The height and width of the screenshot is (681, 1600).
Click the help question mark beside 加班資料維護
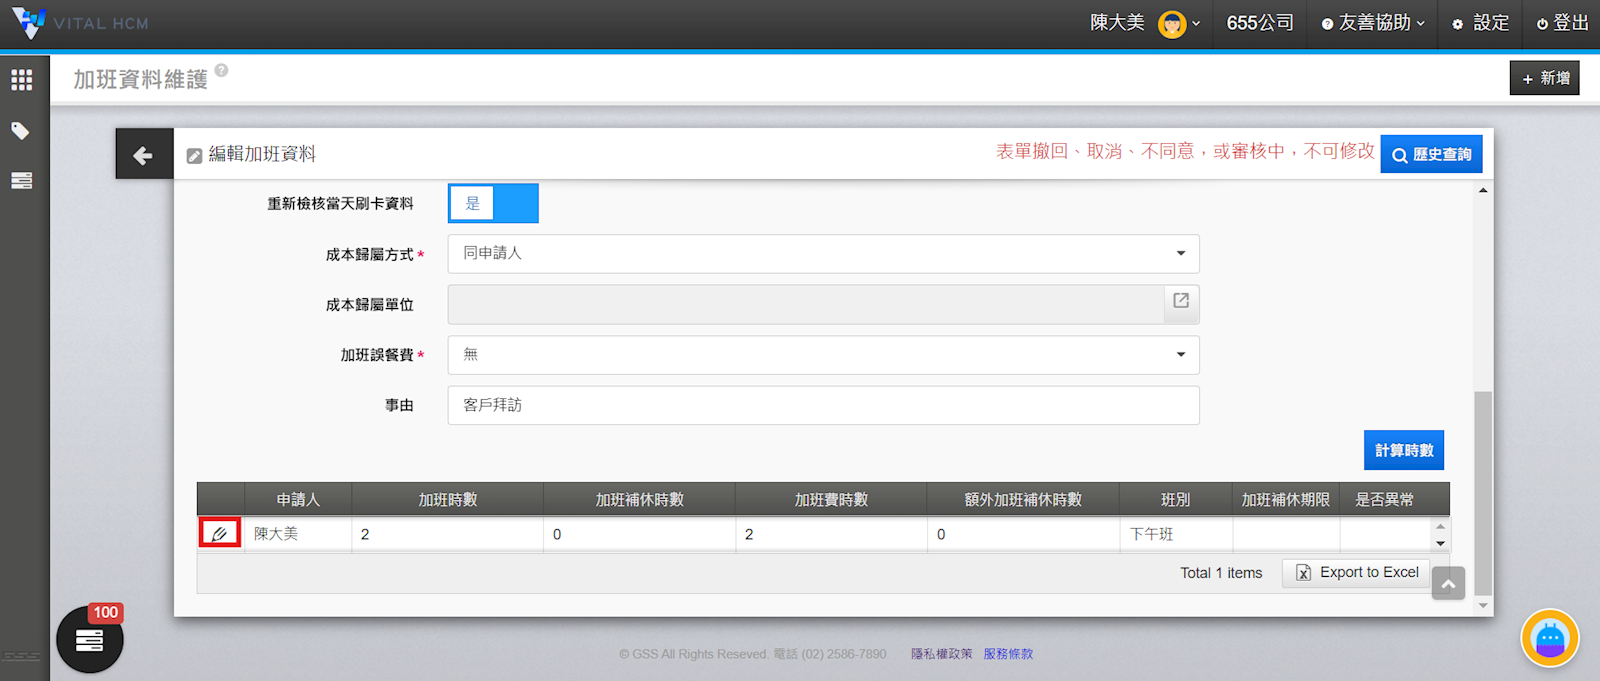(x=221, y=71)
